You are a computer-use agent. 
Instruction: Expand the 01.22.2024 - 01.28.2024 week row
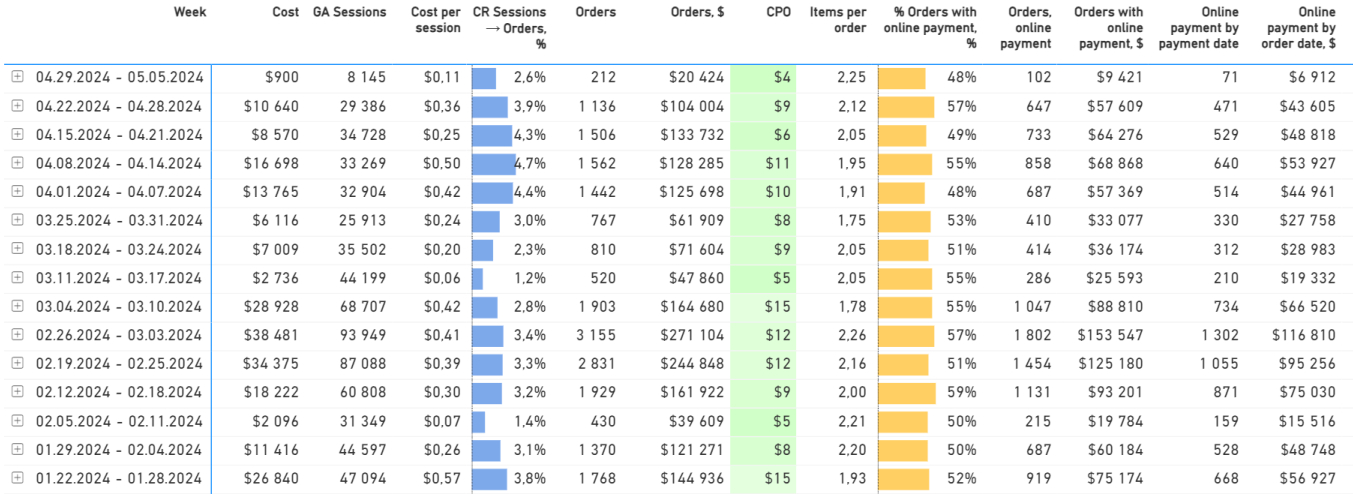point(17,478)
